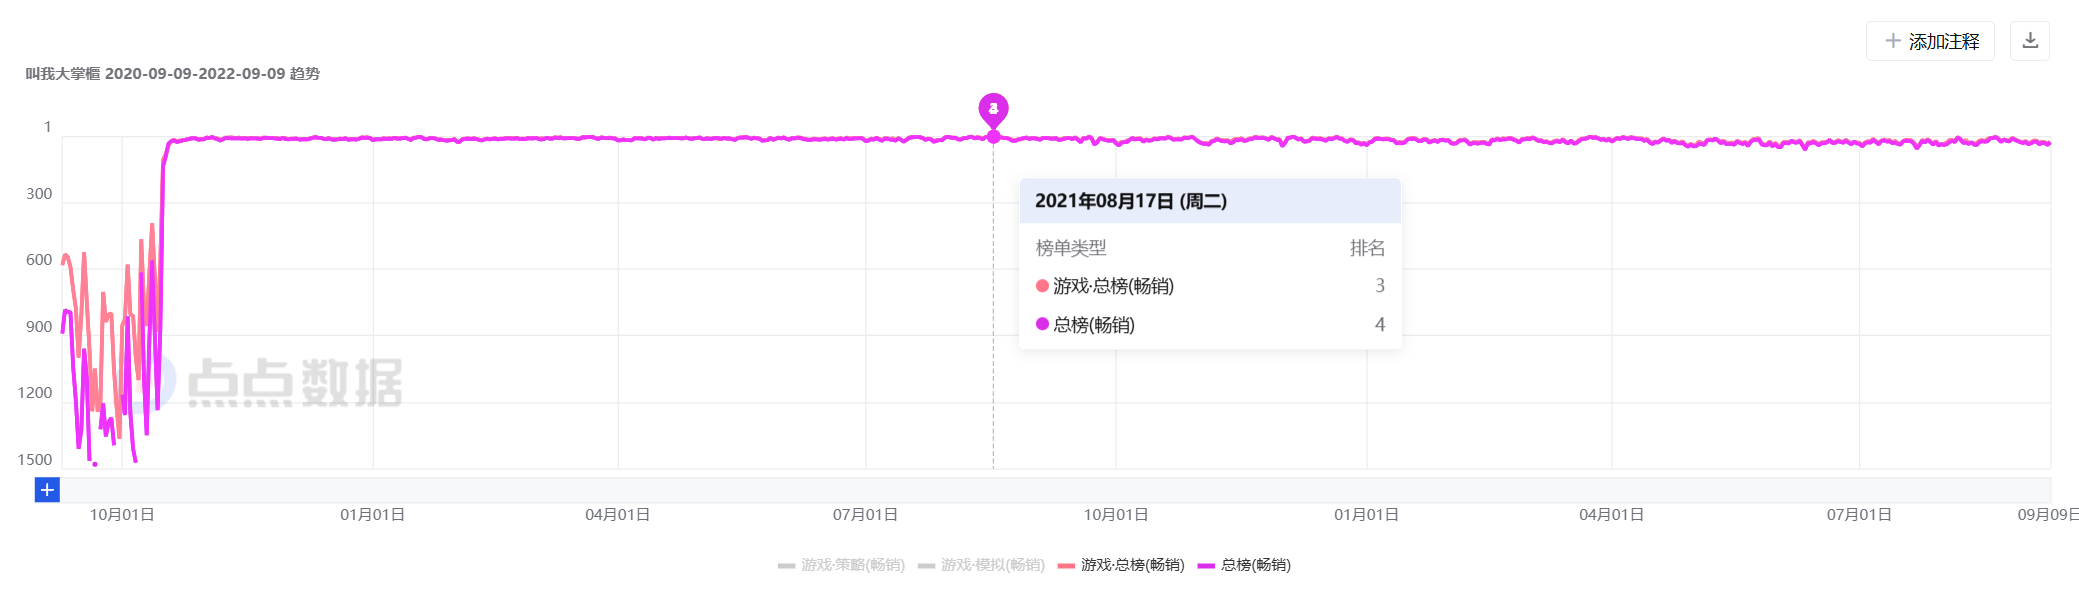2079x594 pixels.
Task: Hide the 游戏·总榜(畅销) legend series
Action: 1121,565
